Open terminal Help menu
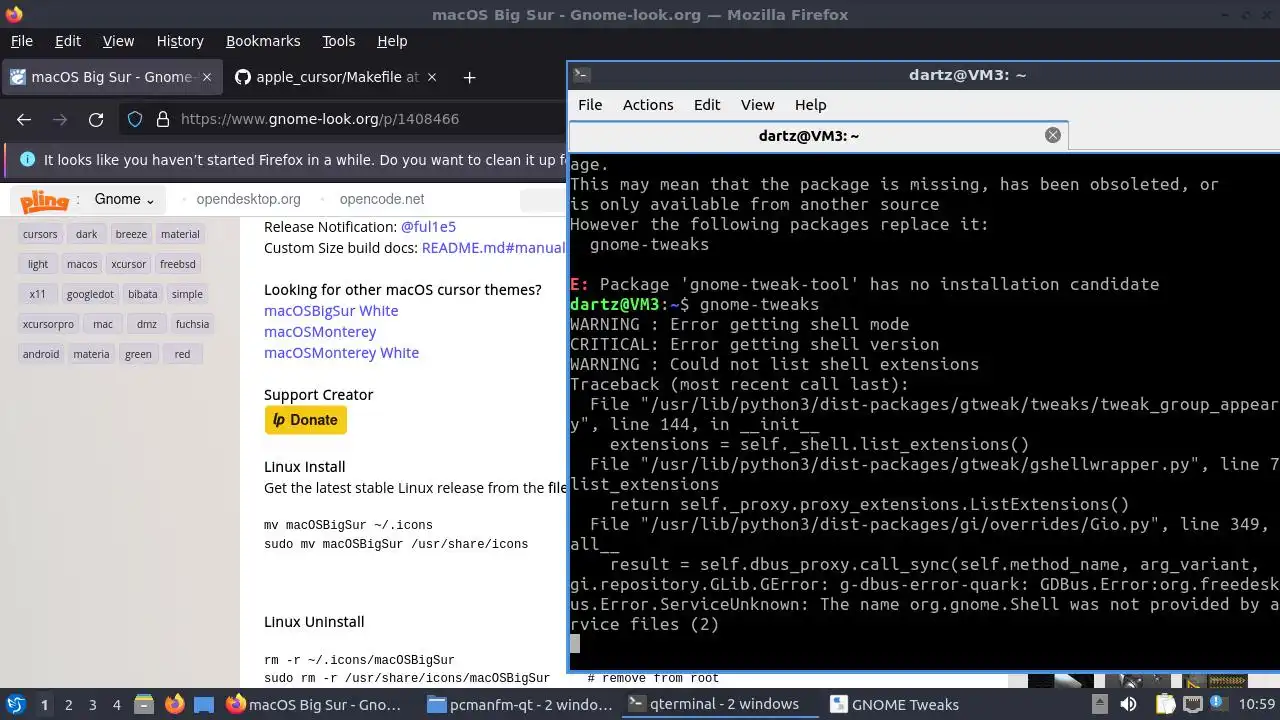The width and height of the screenshot is (1280, 720). click(810, 105)
